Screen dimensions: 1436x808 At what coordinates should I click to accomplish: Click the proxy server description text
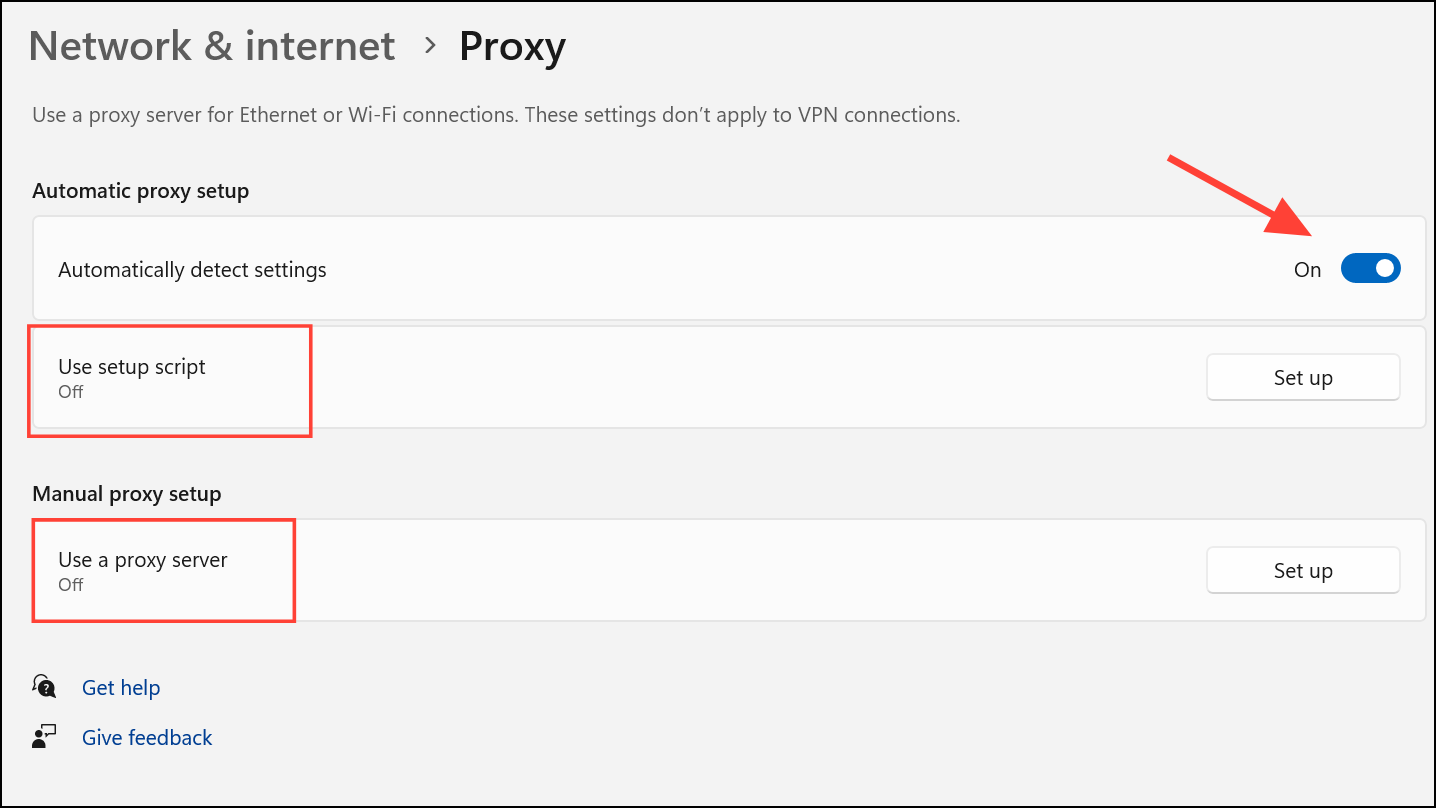[x=496, y=115]
